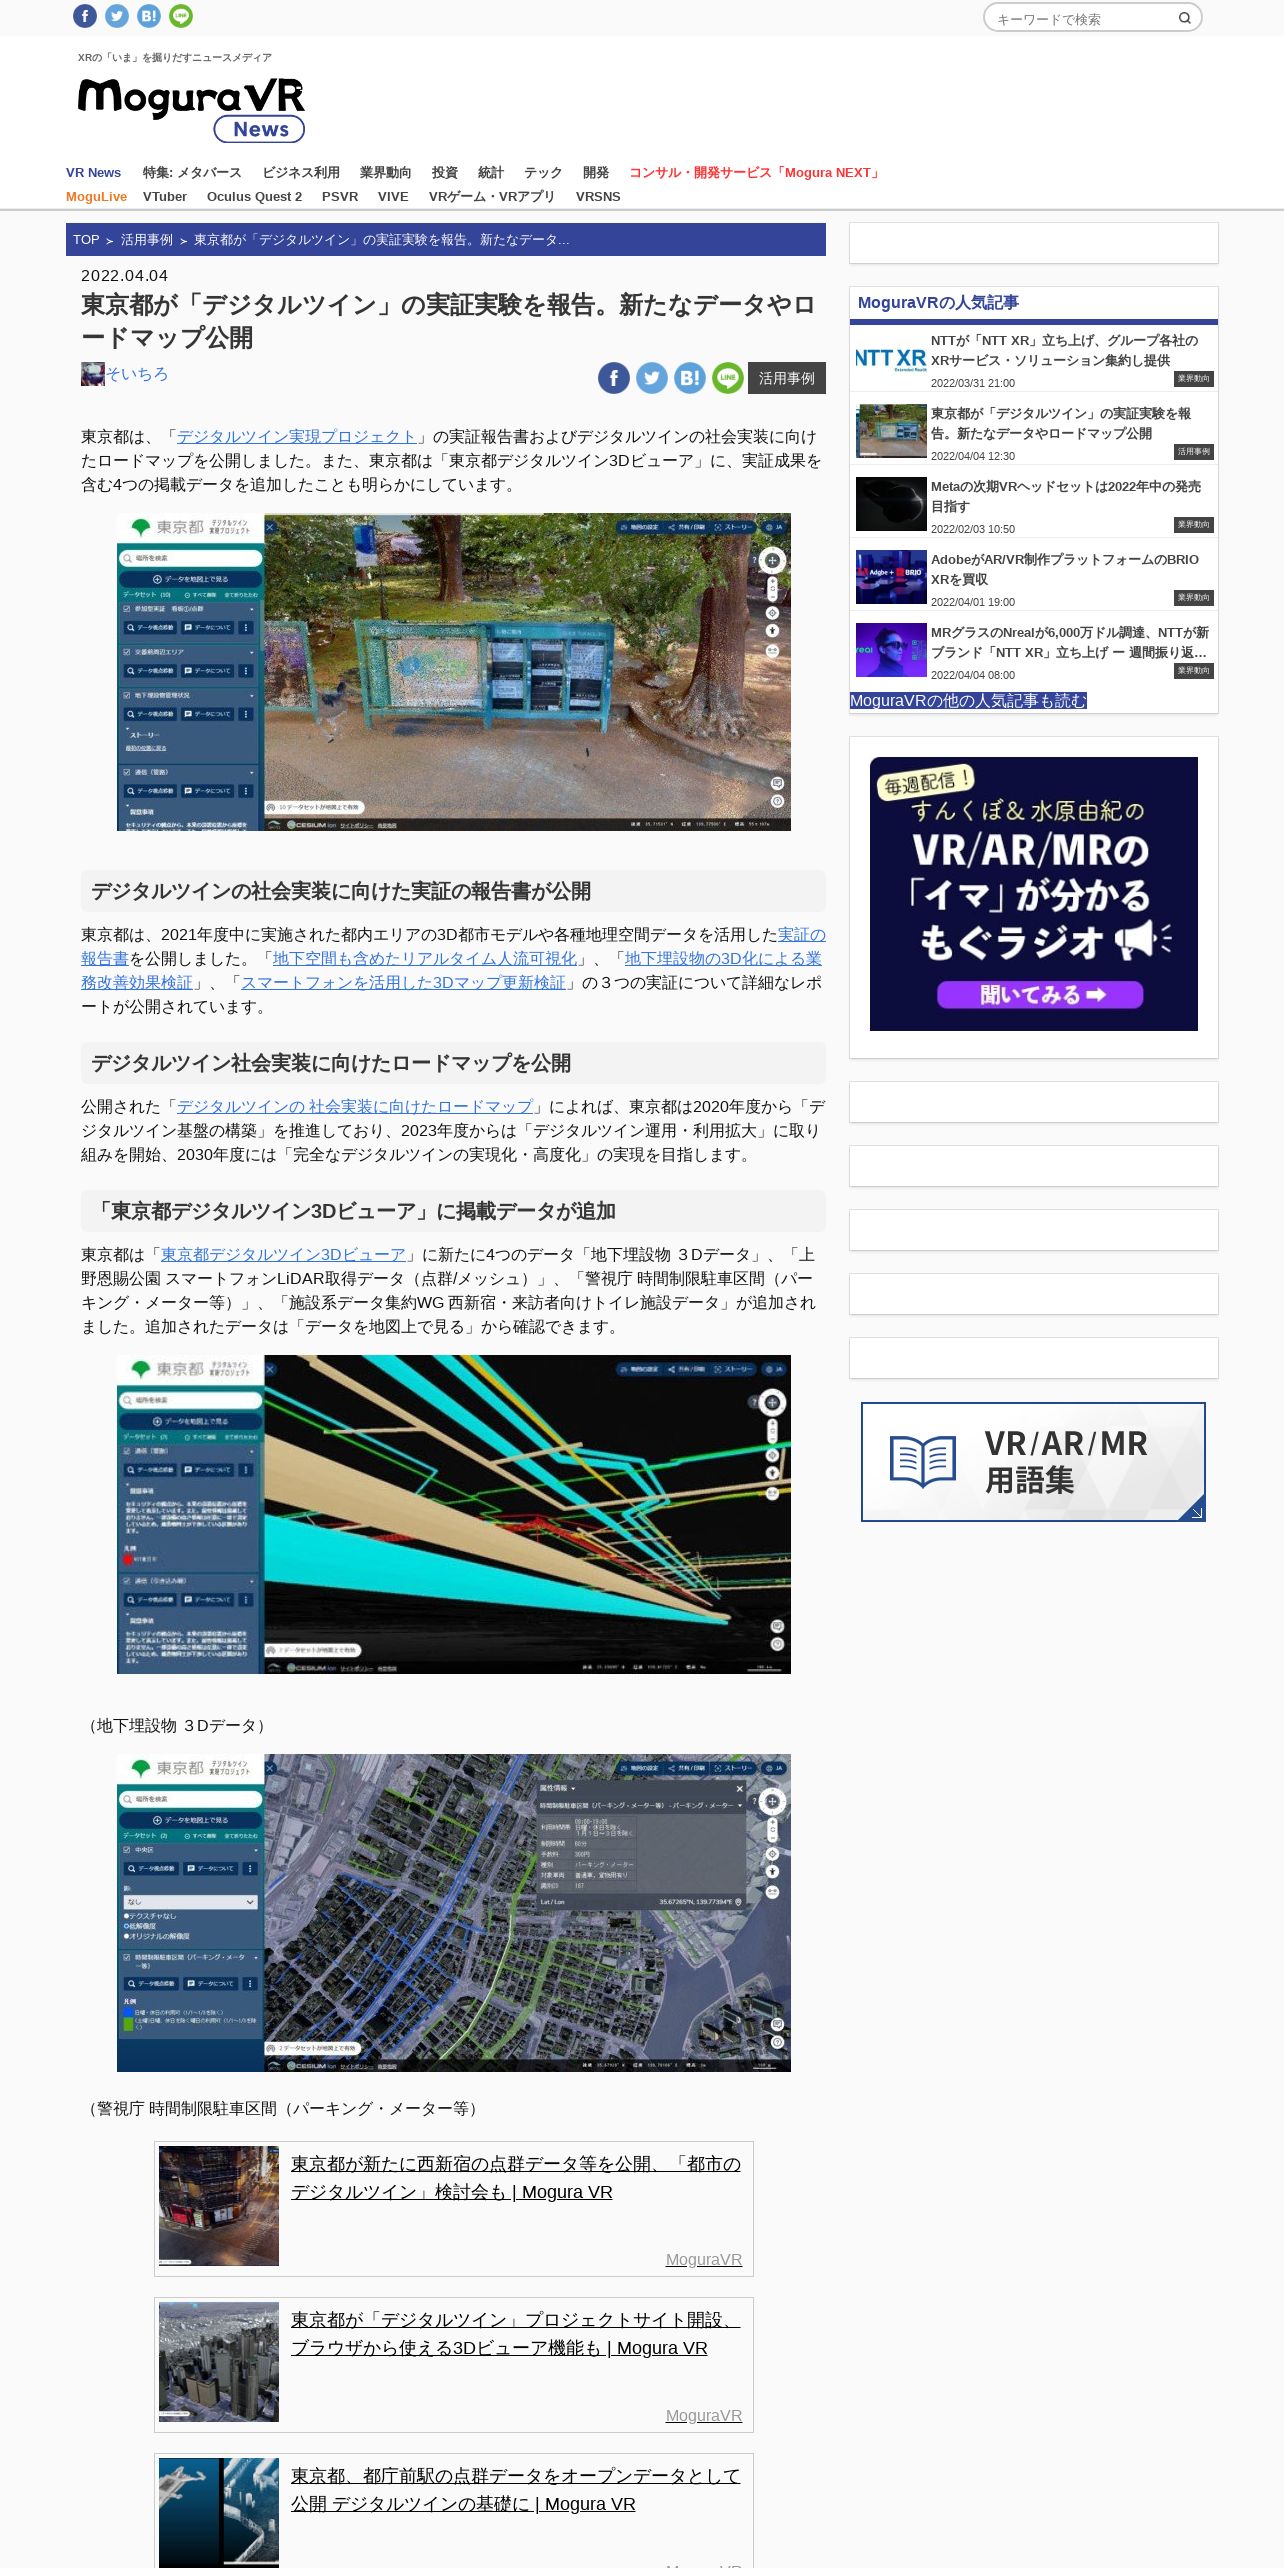Share article via Hatena B! below the title
This screenshot has width=1284, height=2568.
click(690, 378)
